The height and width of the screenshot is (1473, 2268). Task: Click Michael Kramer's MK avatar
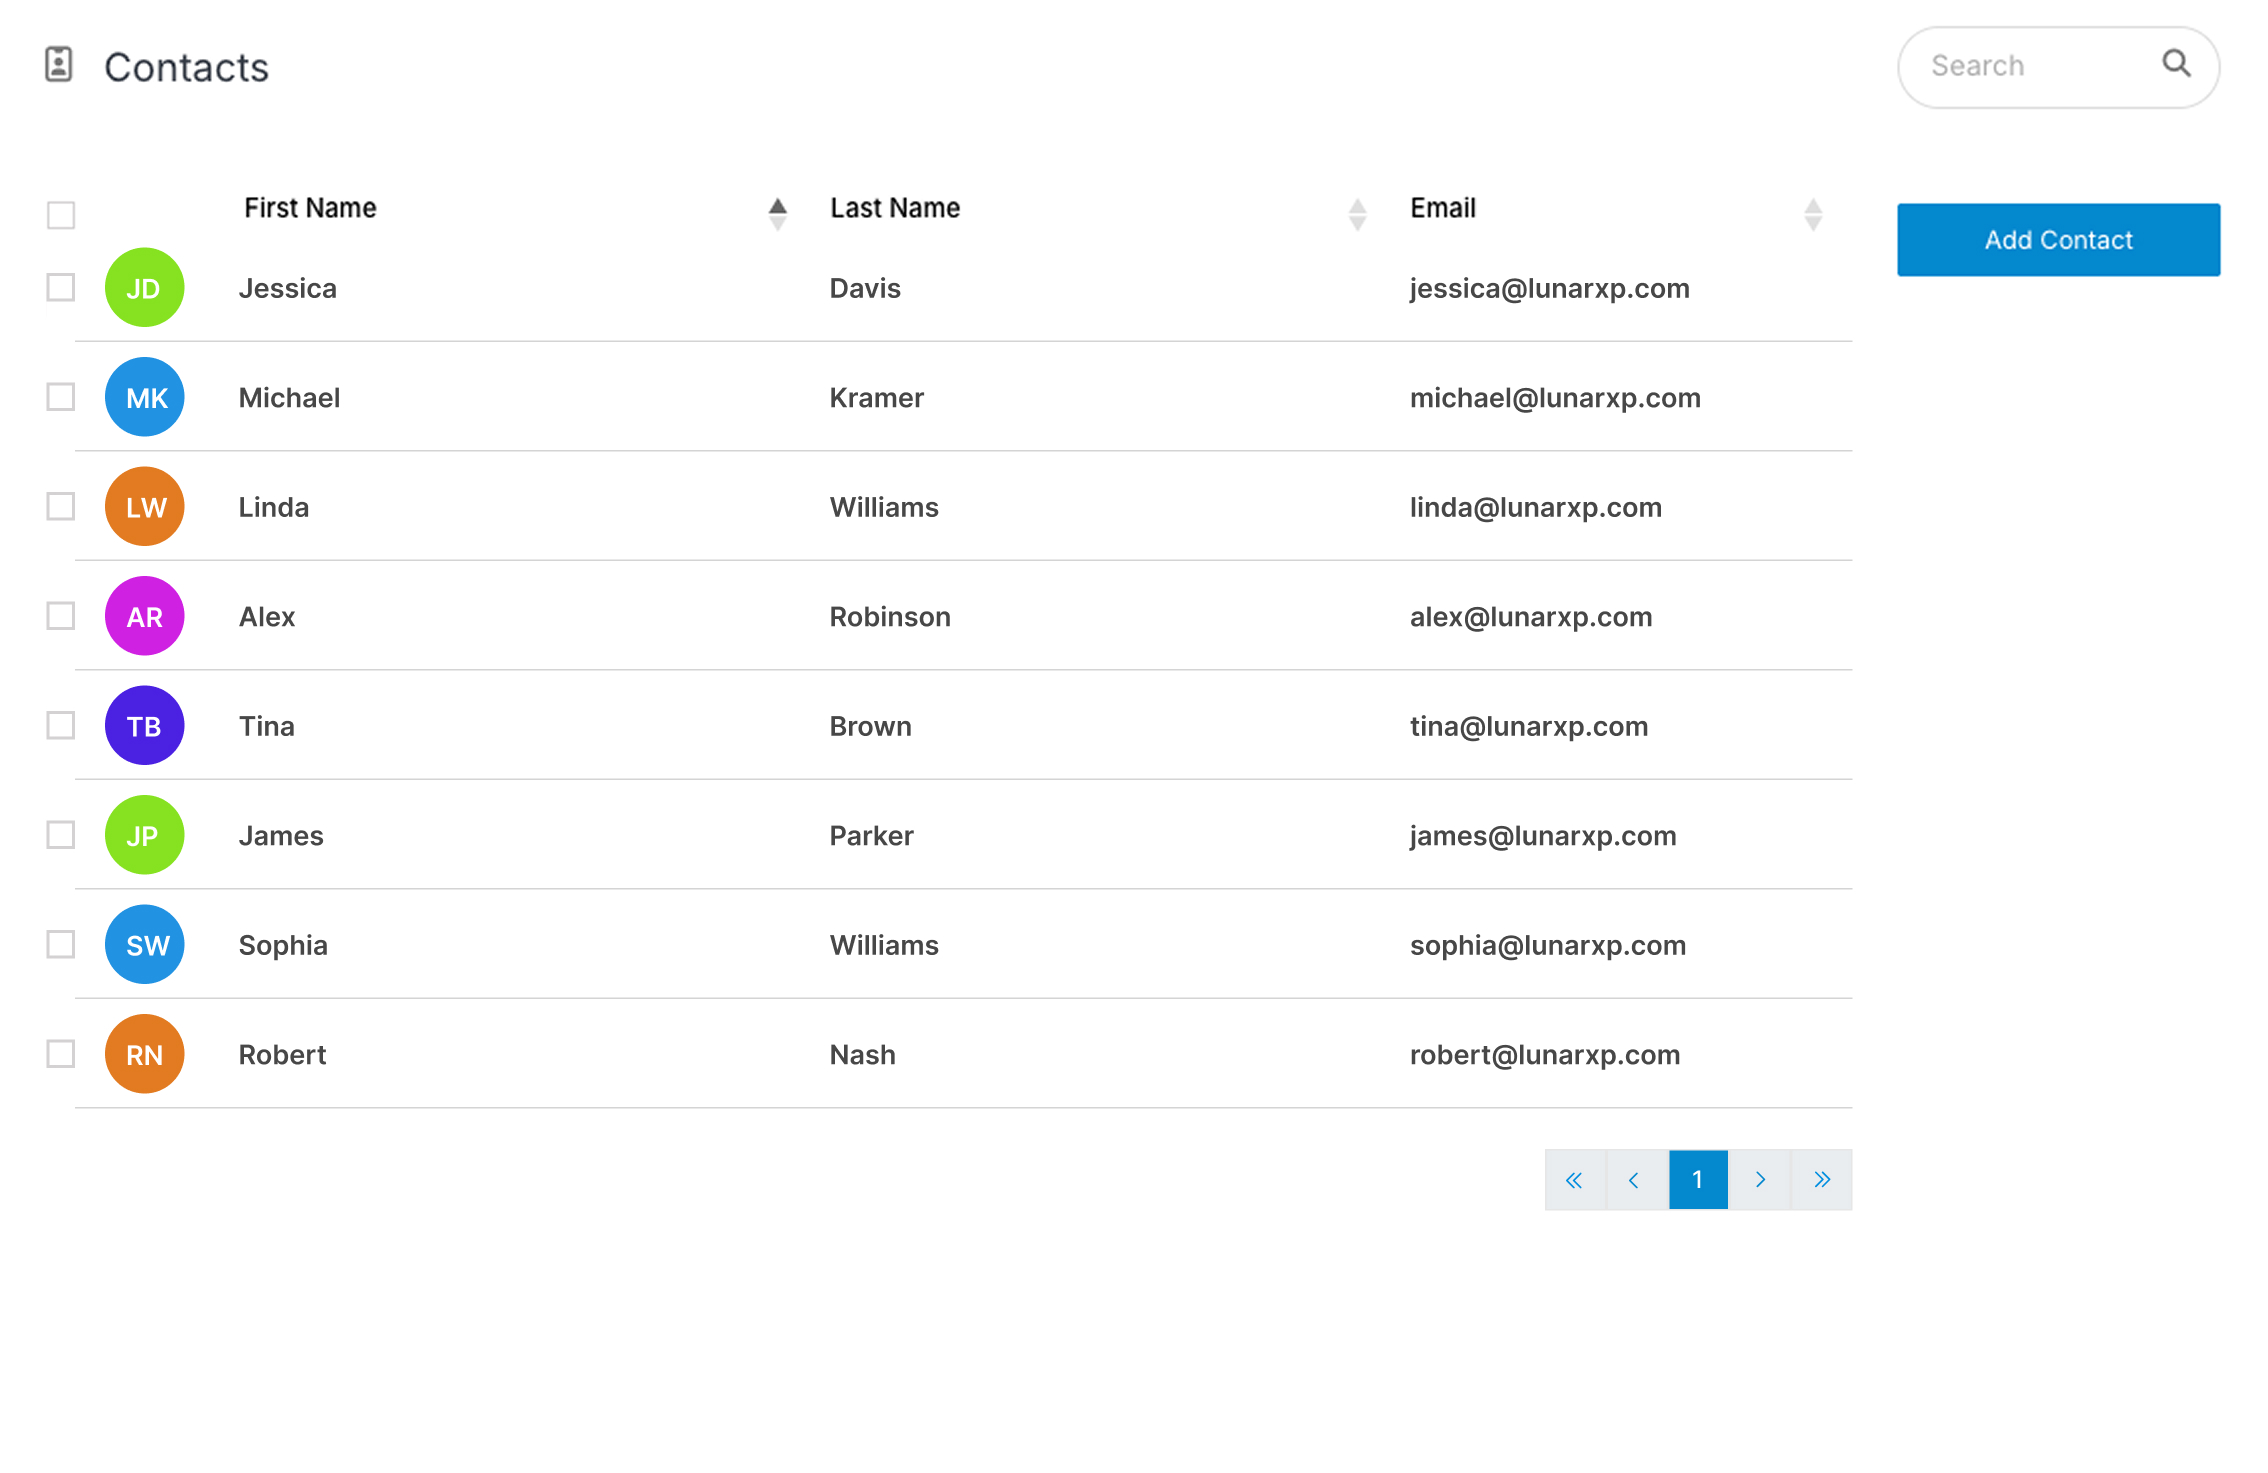[145, 398]
